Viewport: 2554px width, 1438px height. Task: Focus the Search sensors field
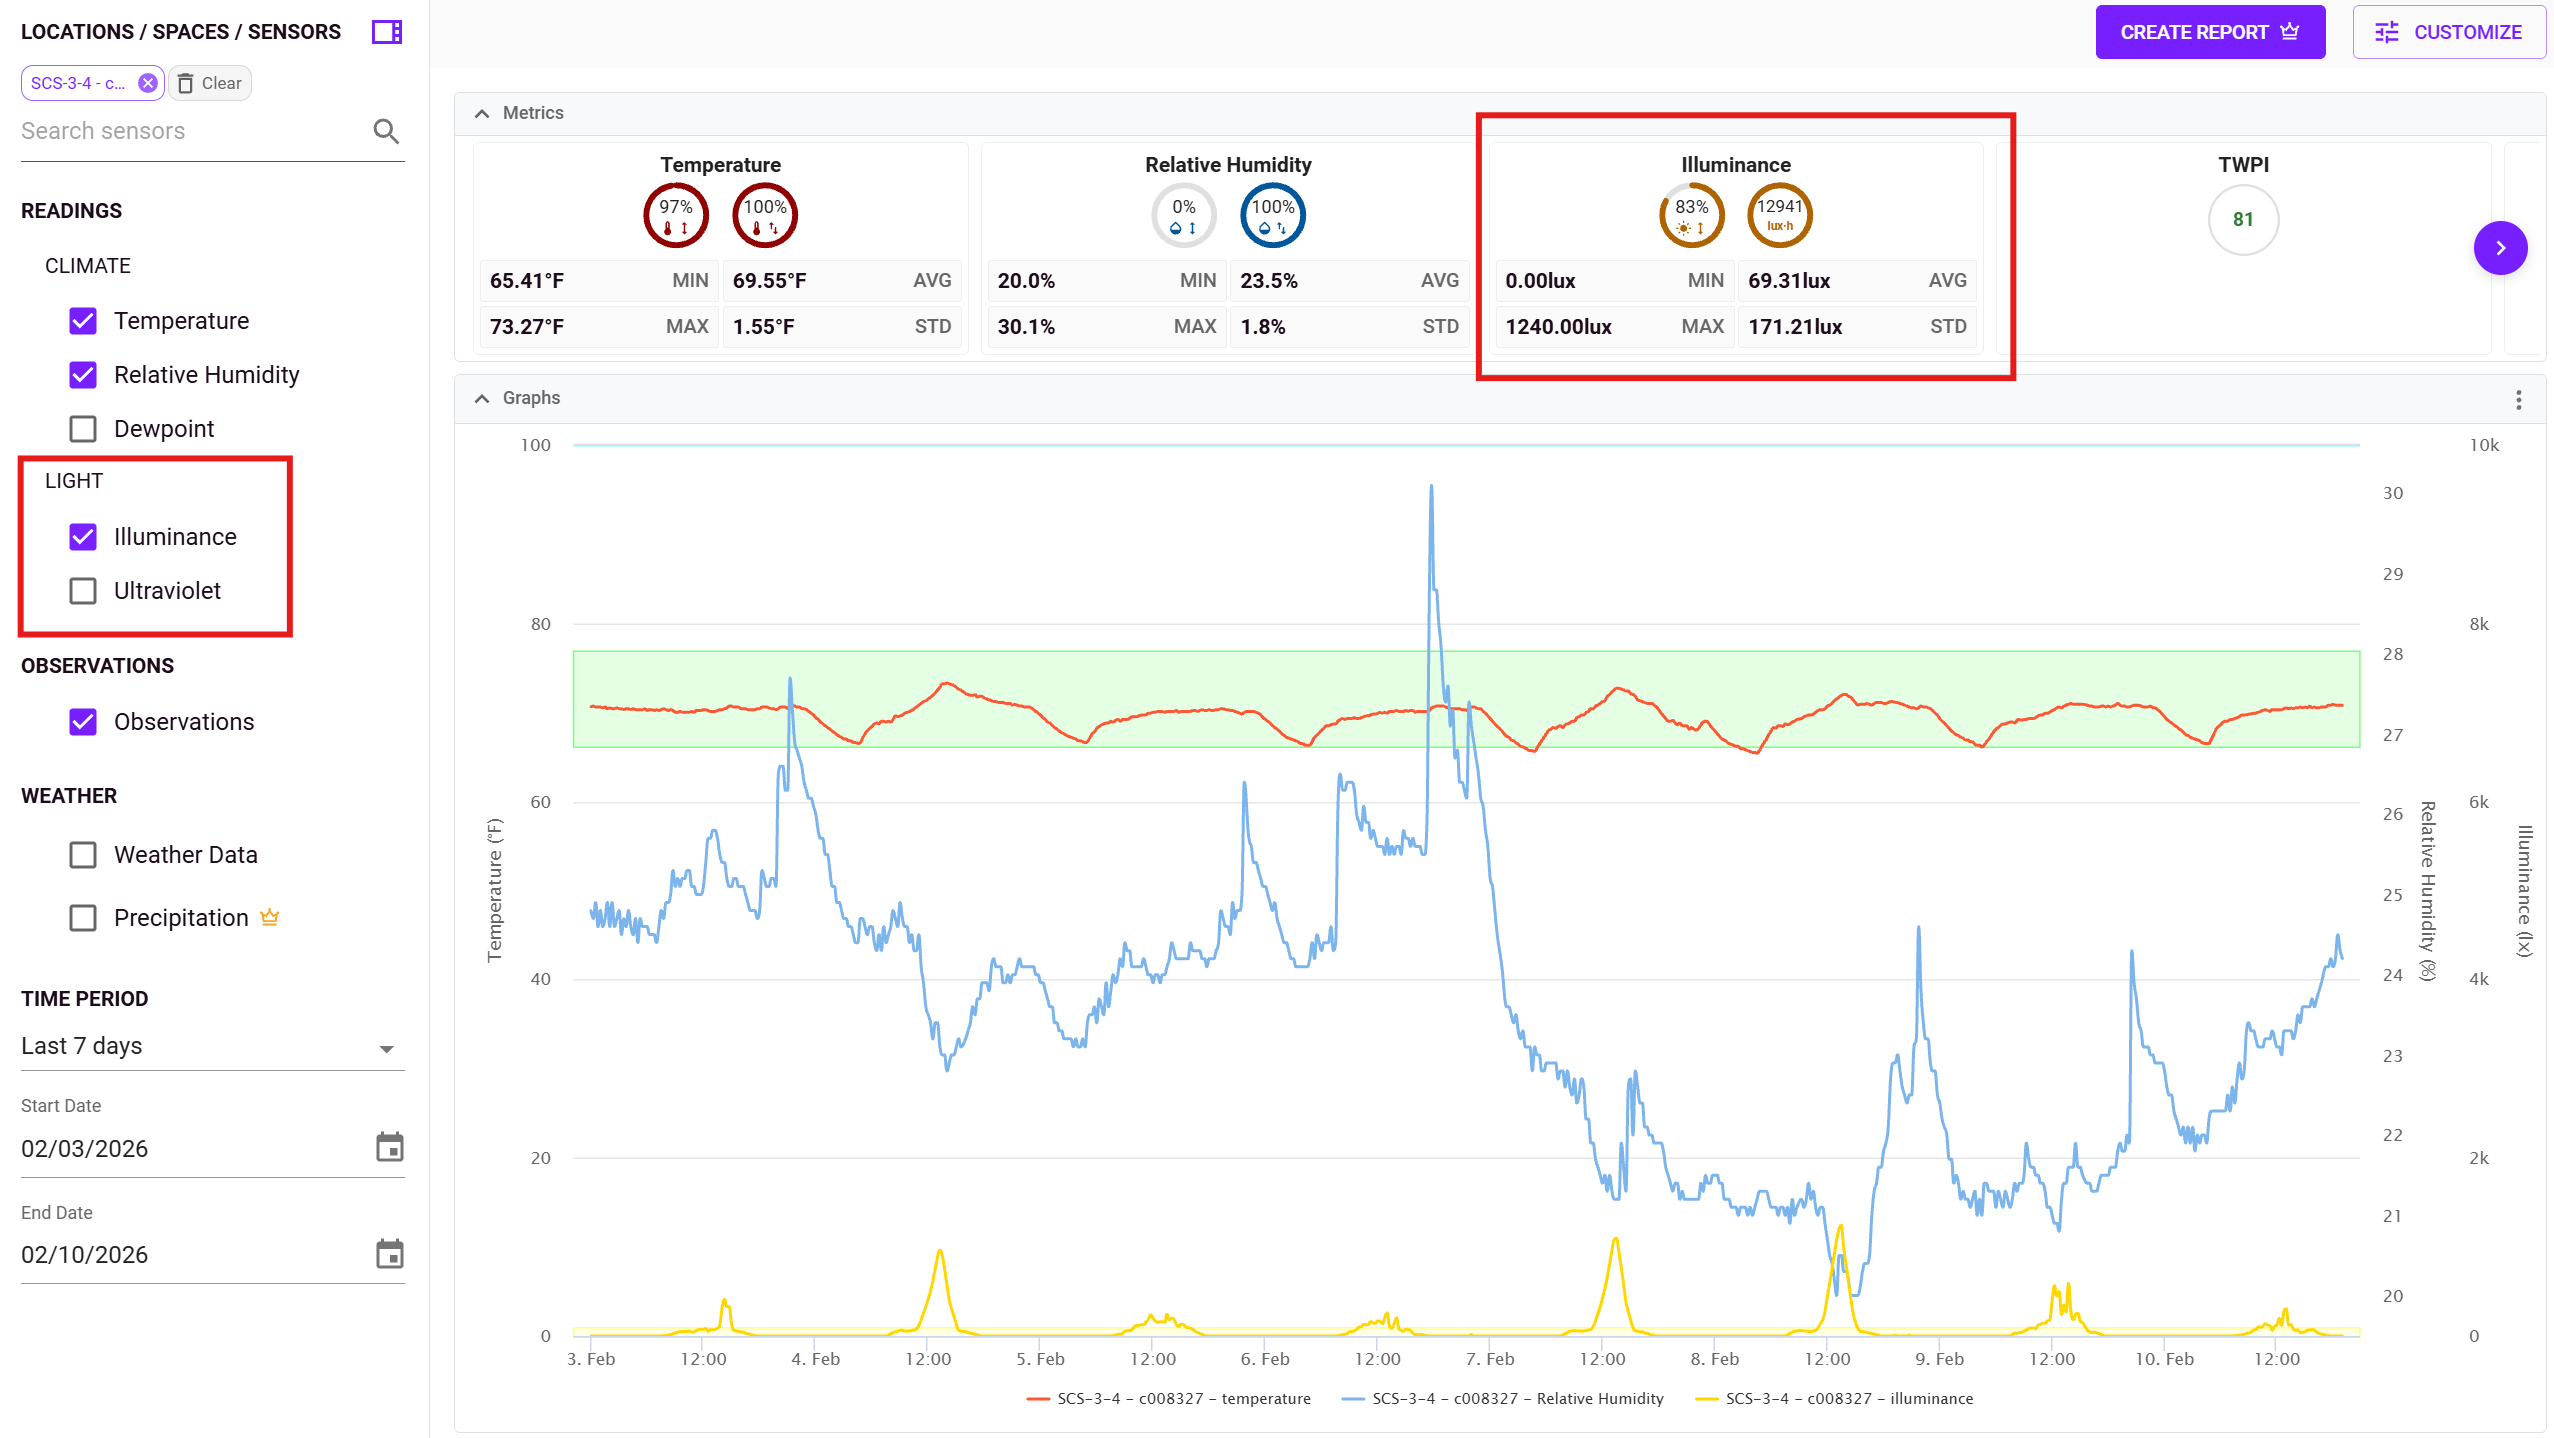point(190,131)
